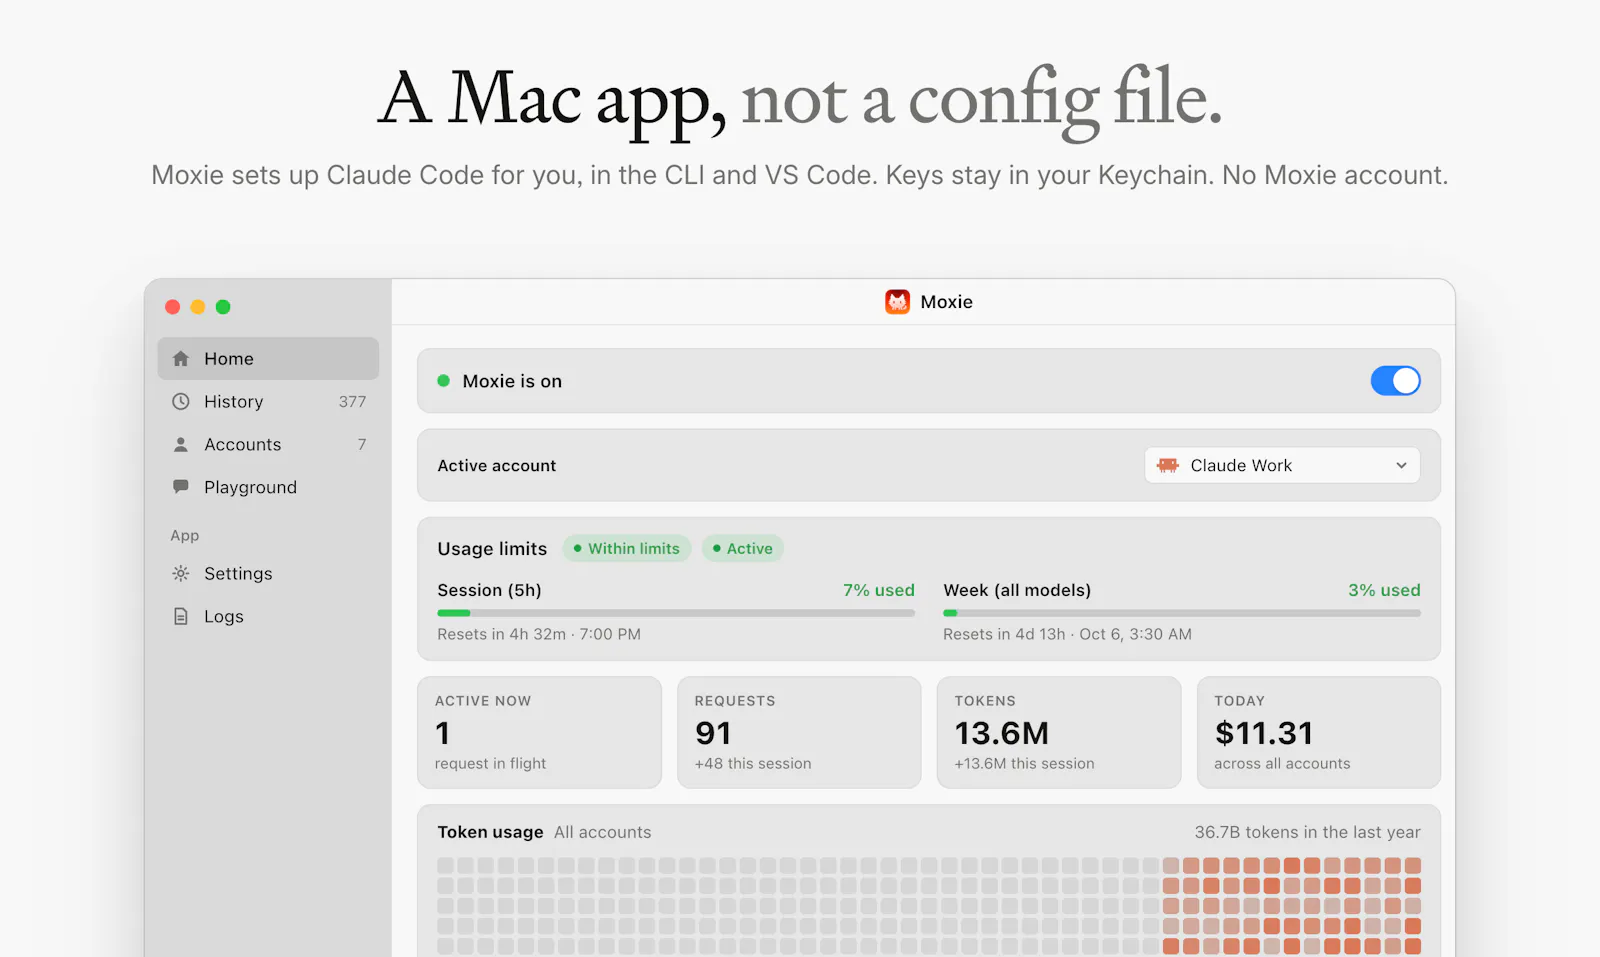
Task: Select the Active Now stat card
Action: click(x=539, y=732)
